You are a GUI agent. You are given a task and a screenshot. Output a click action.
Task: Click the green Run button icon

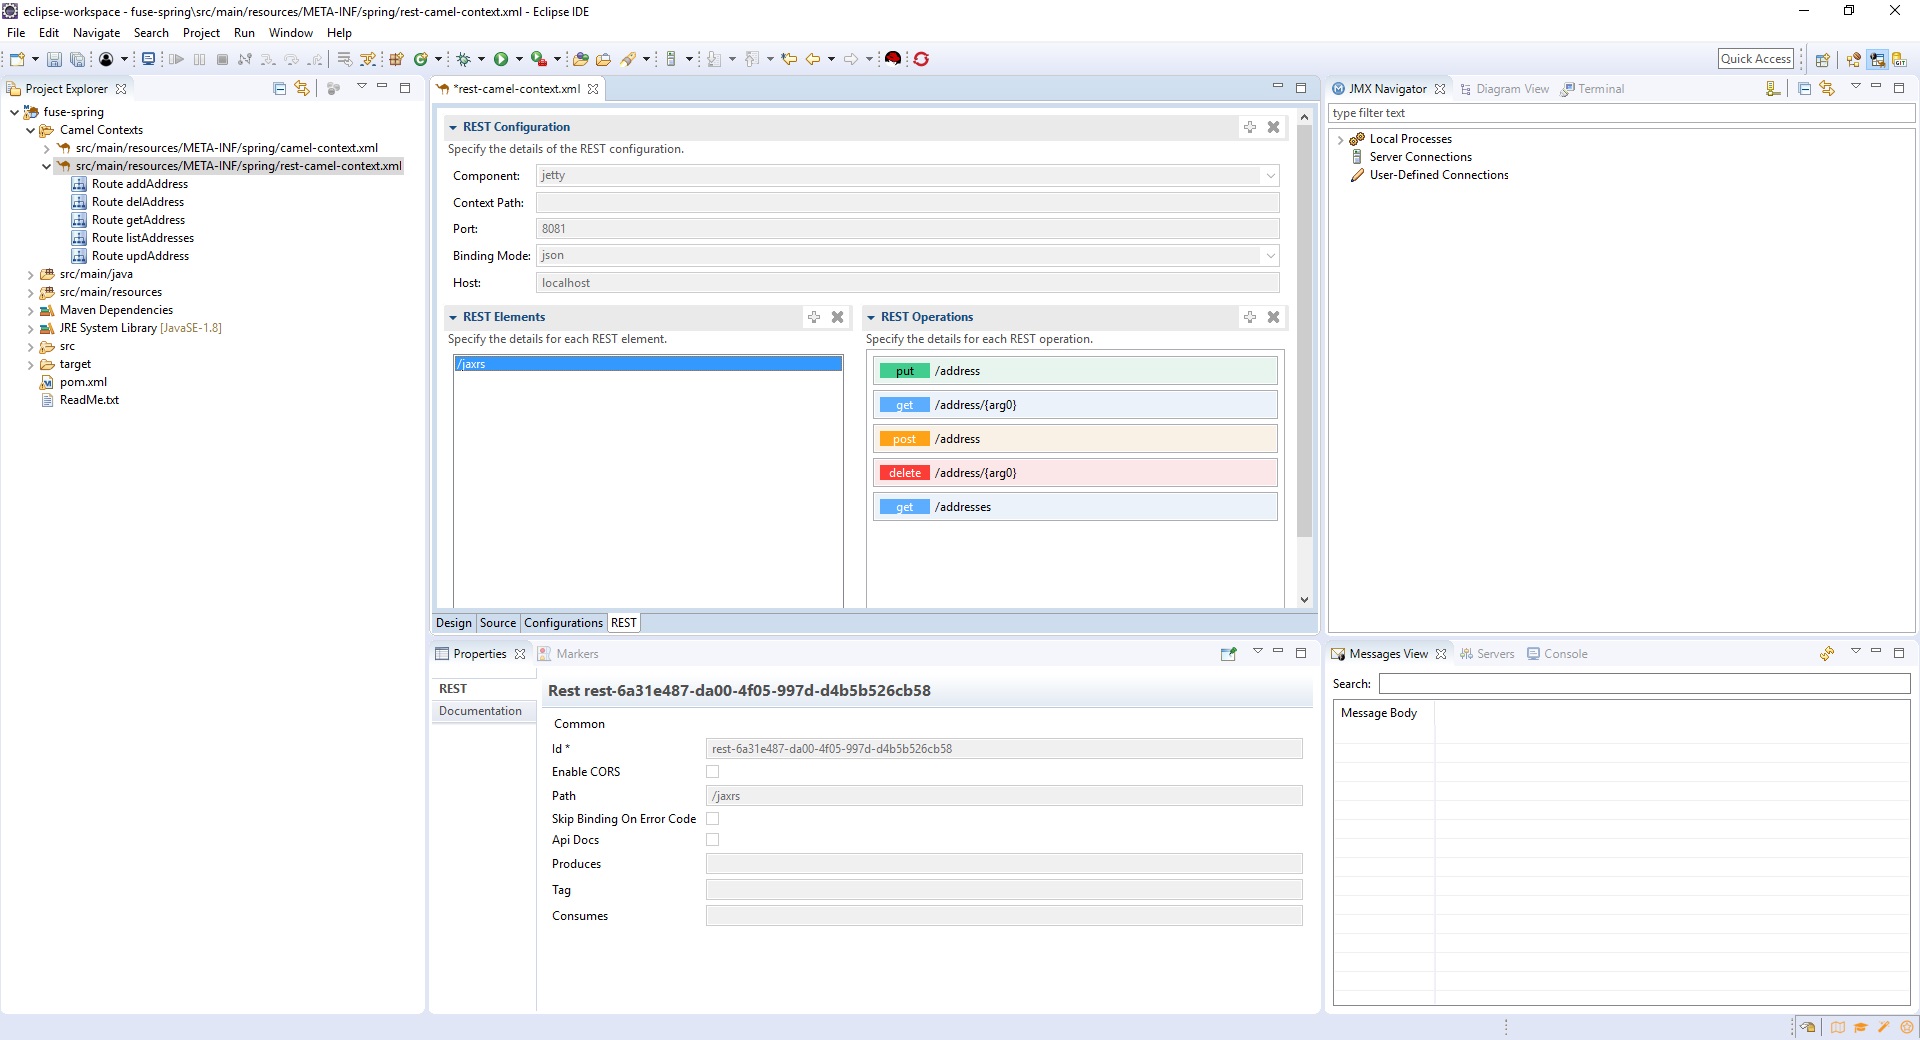(x=501, y=60)
